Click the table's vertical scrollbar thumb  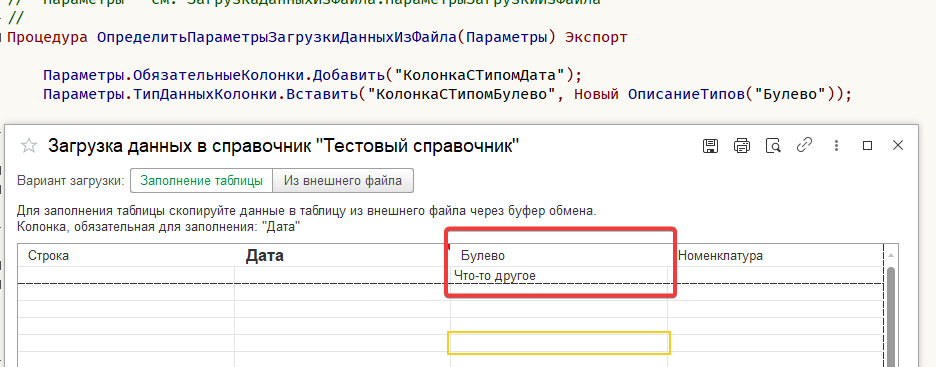(890, 316)
